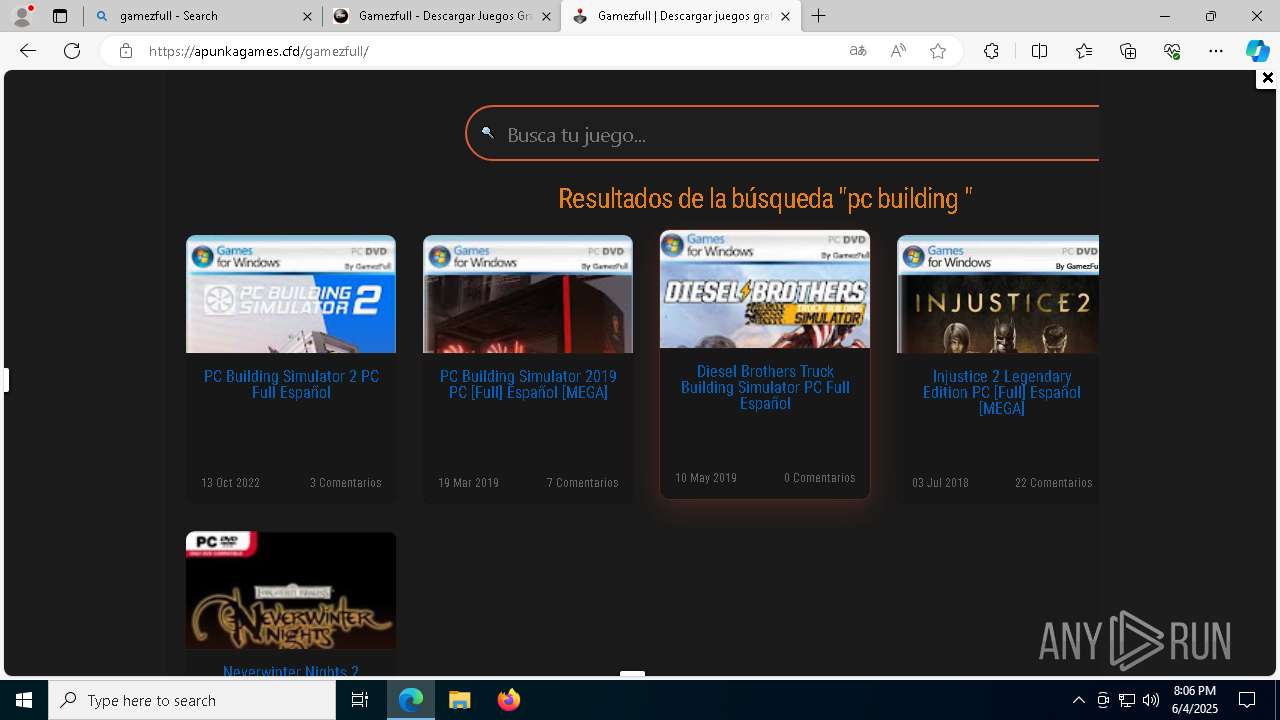
Task: Click the '3 Comentarios' text
Action: click(x=346, y=483)
